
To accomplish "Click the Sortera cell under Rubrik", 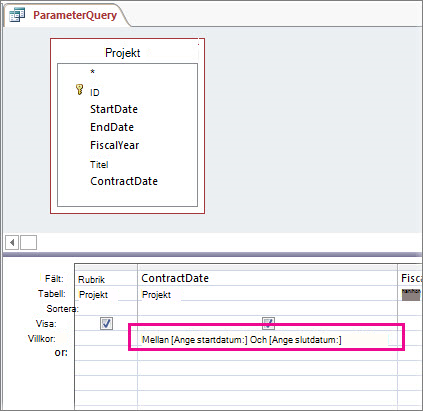I will (x=106, y=309).
